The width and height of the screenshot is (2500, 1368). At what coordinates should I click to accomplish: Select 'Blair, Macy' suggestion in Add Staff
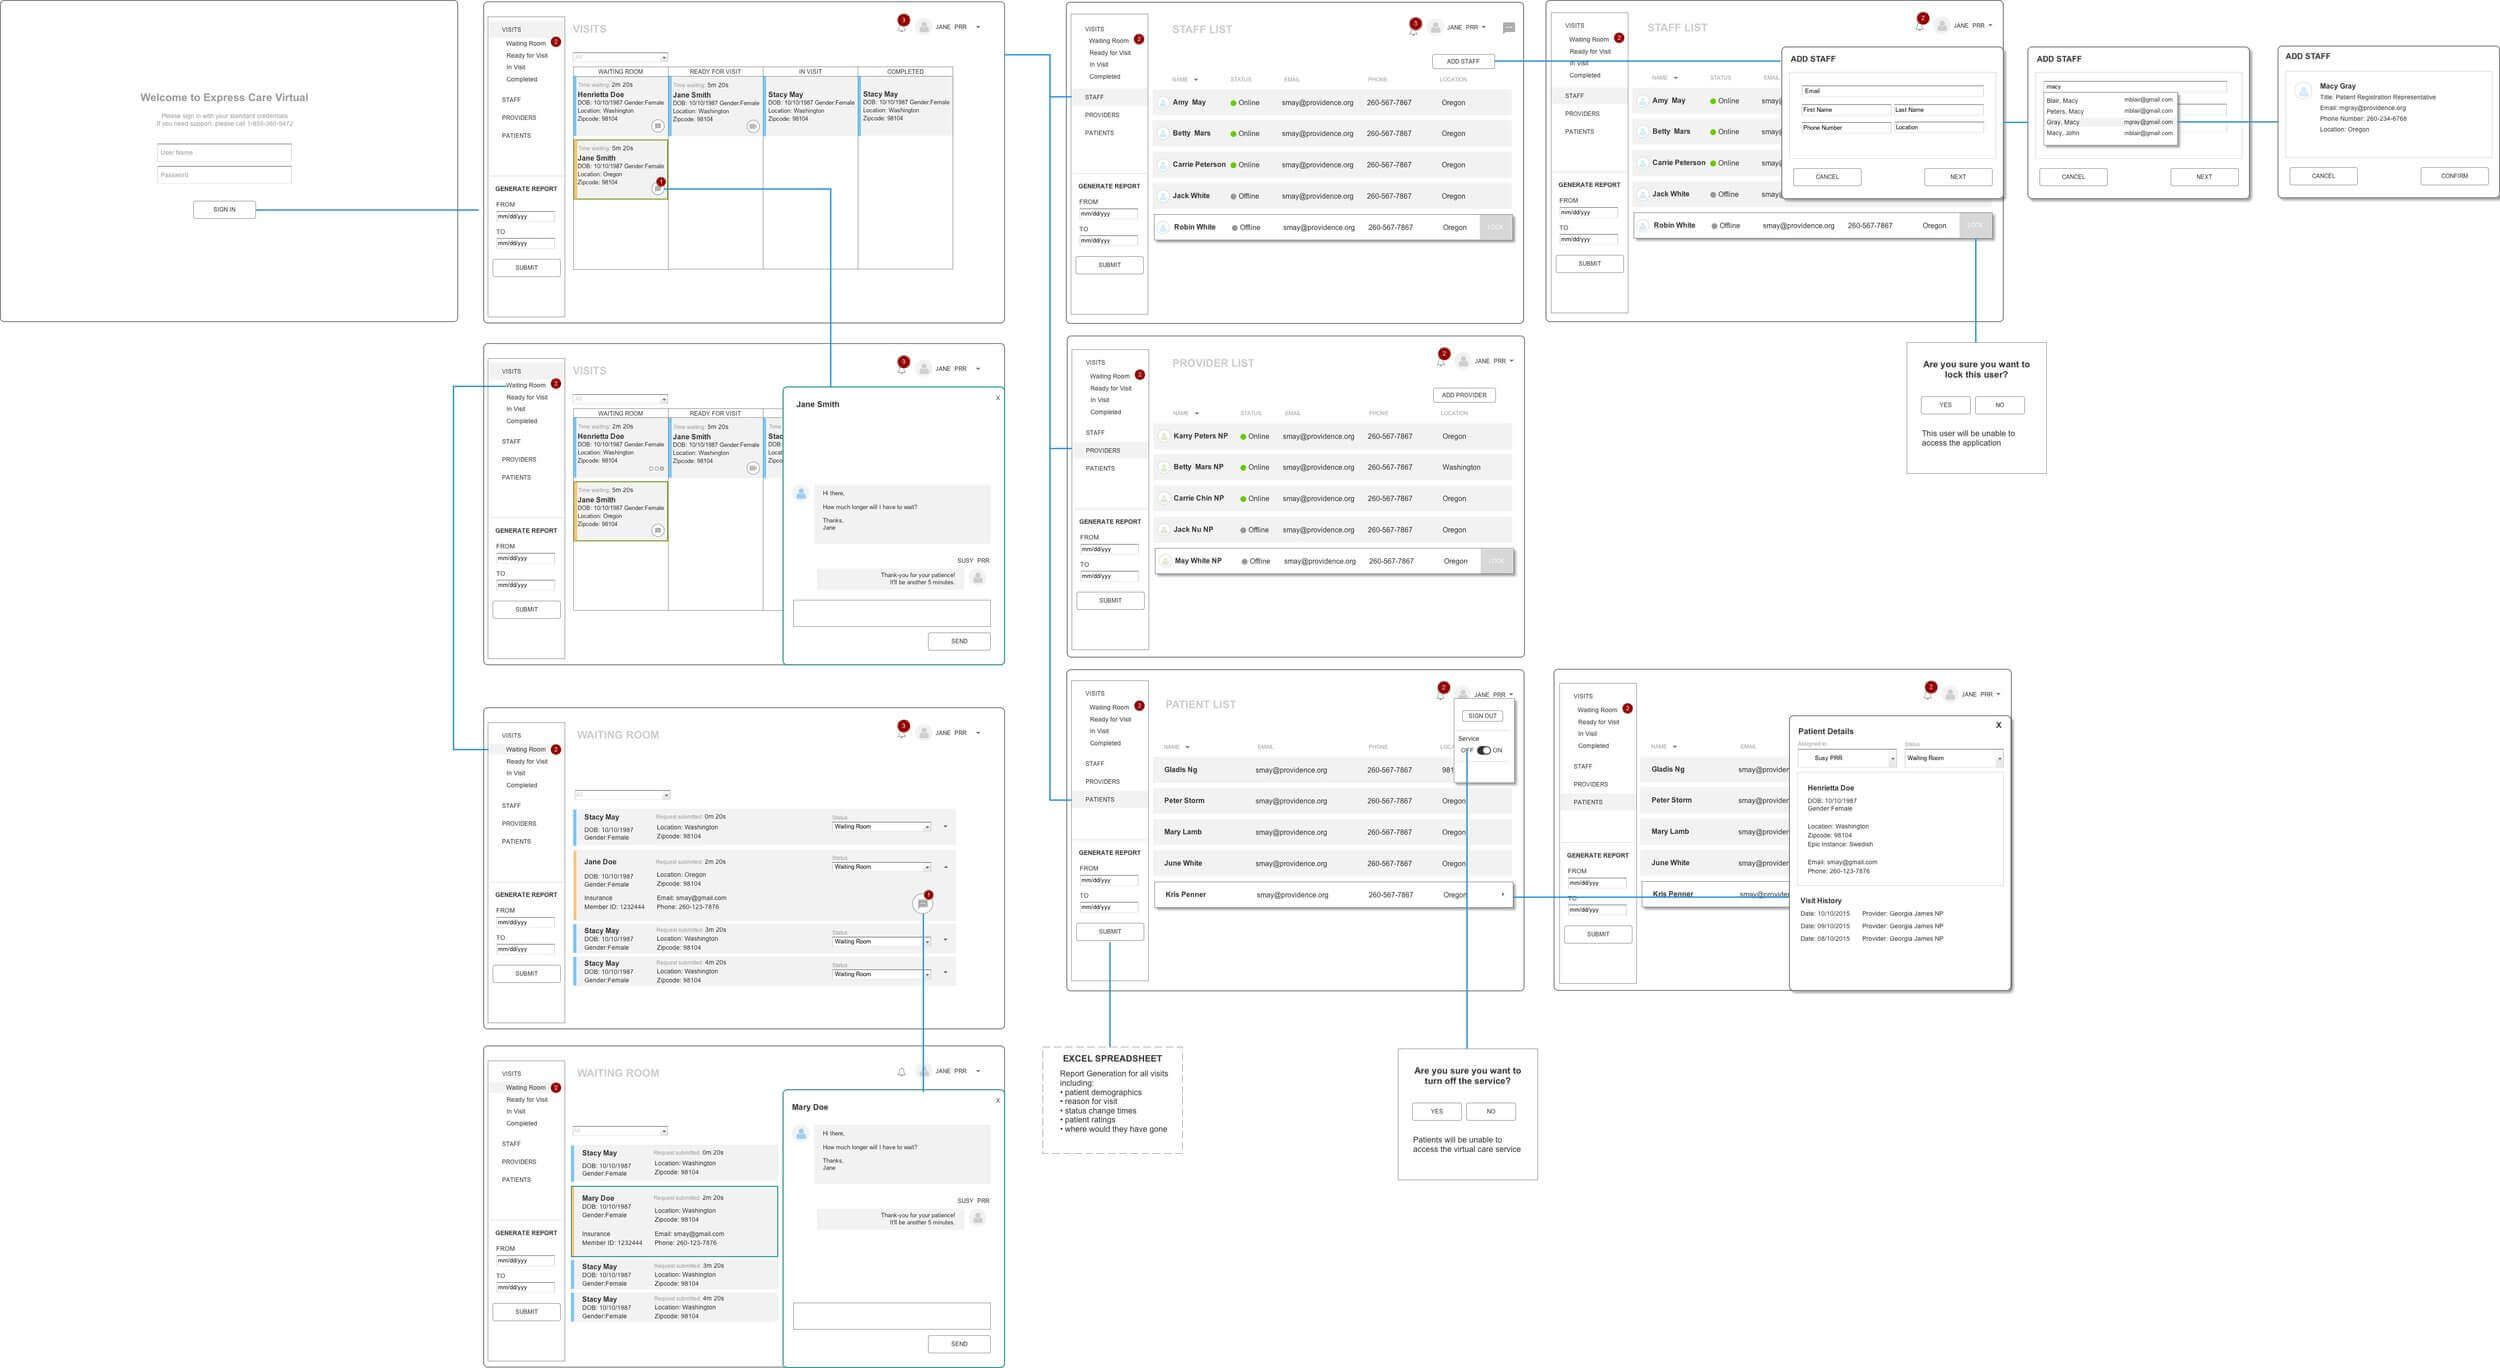click(2109, 100)
